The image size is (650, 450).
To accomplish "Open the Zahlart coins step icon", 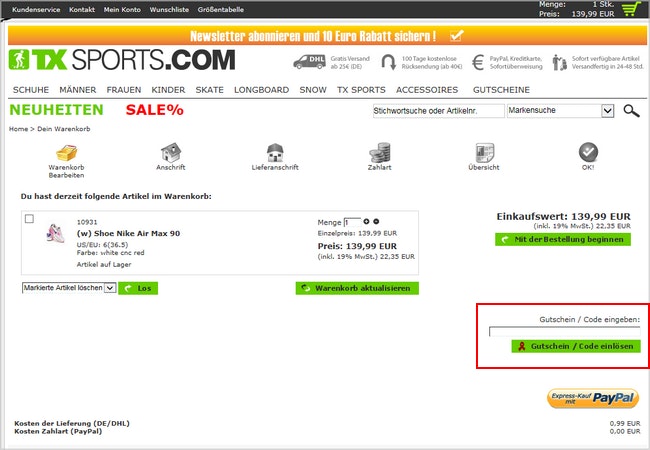I will tap(380, 152).
